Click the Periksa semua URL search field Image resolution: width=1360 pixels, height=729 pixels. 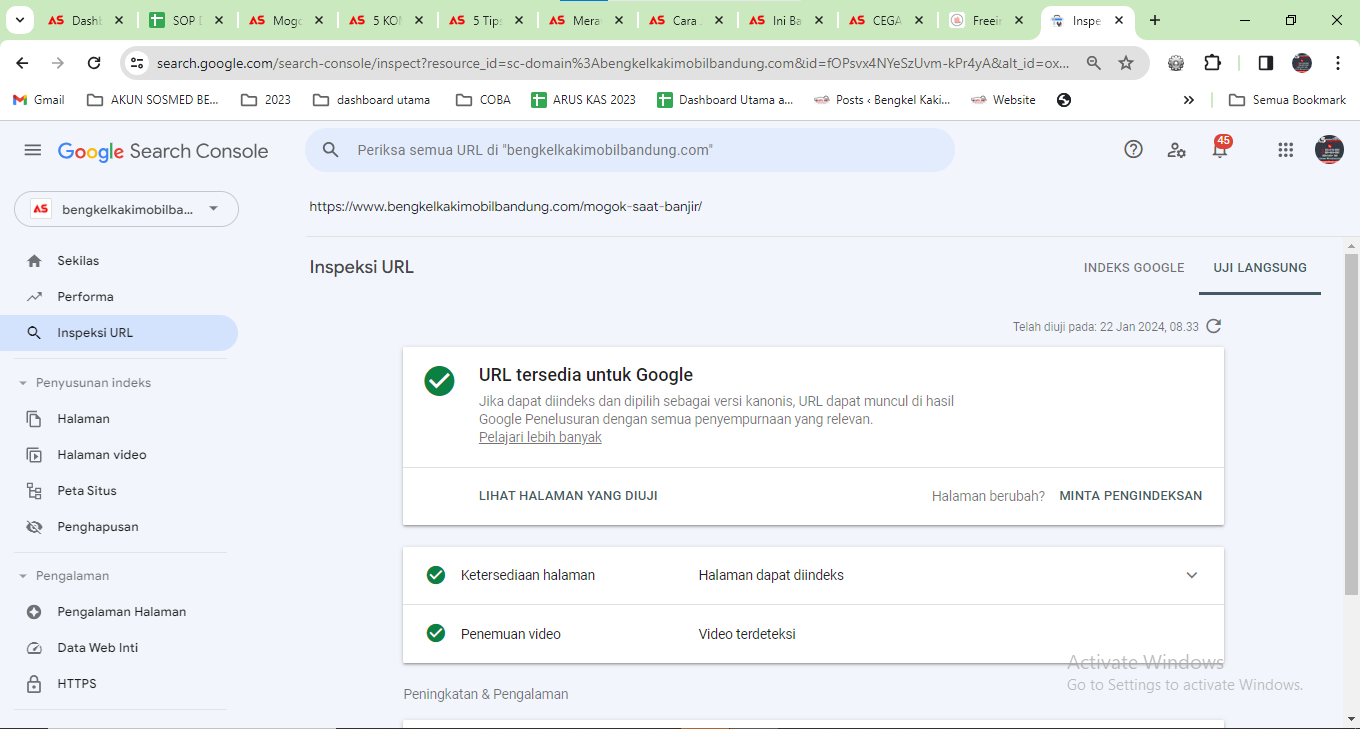click(x=630, y=150)
